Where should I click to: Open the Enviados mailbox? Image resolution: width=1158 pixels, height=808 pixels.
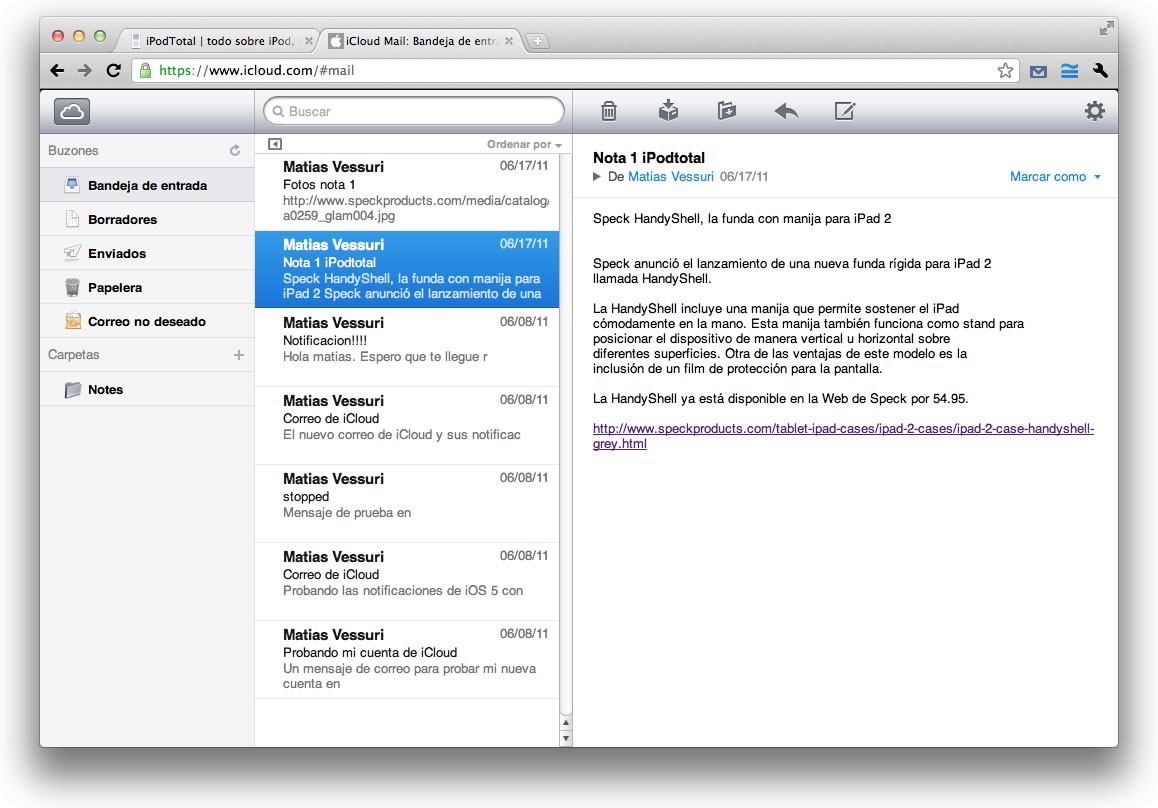click(x=147, y=253)
